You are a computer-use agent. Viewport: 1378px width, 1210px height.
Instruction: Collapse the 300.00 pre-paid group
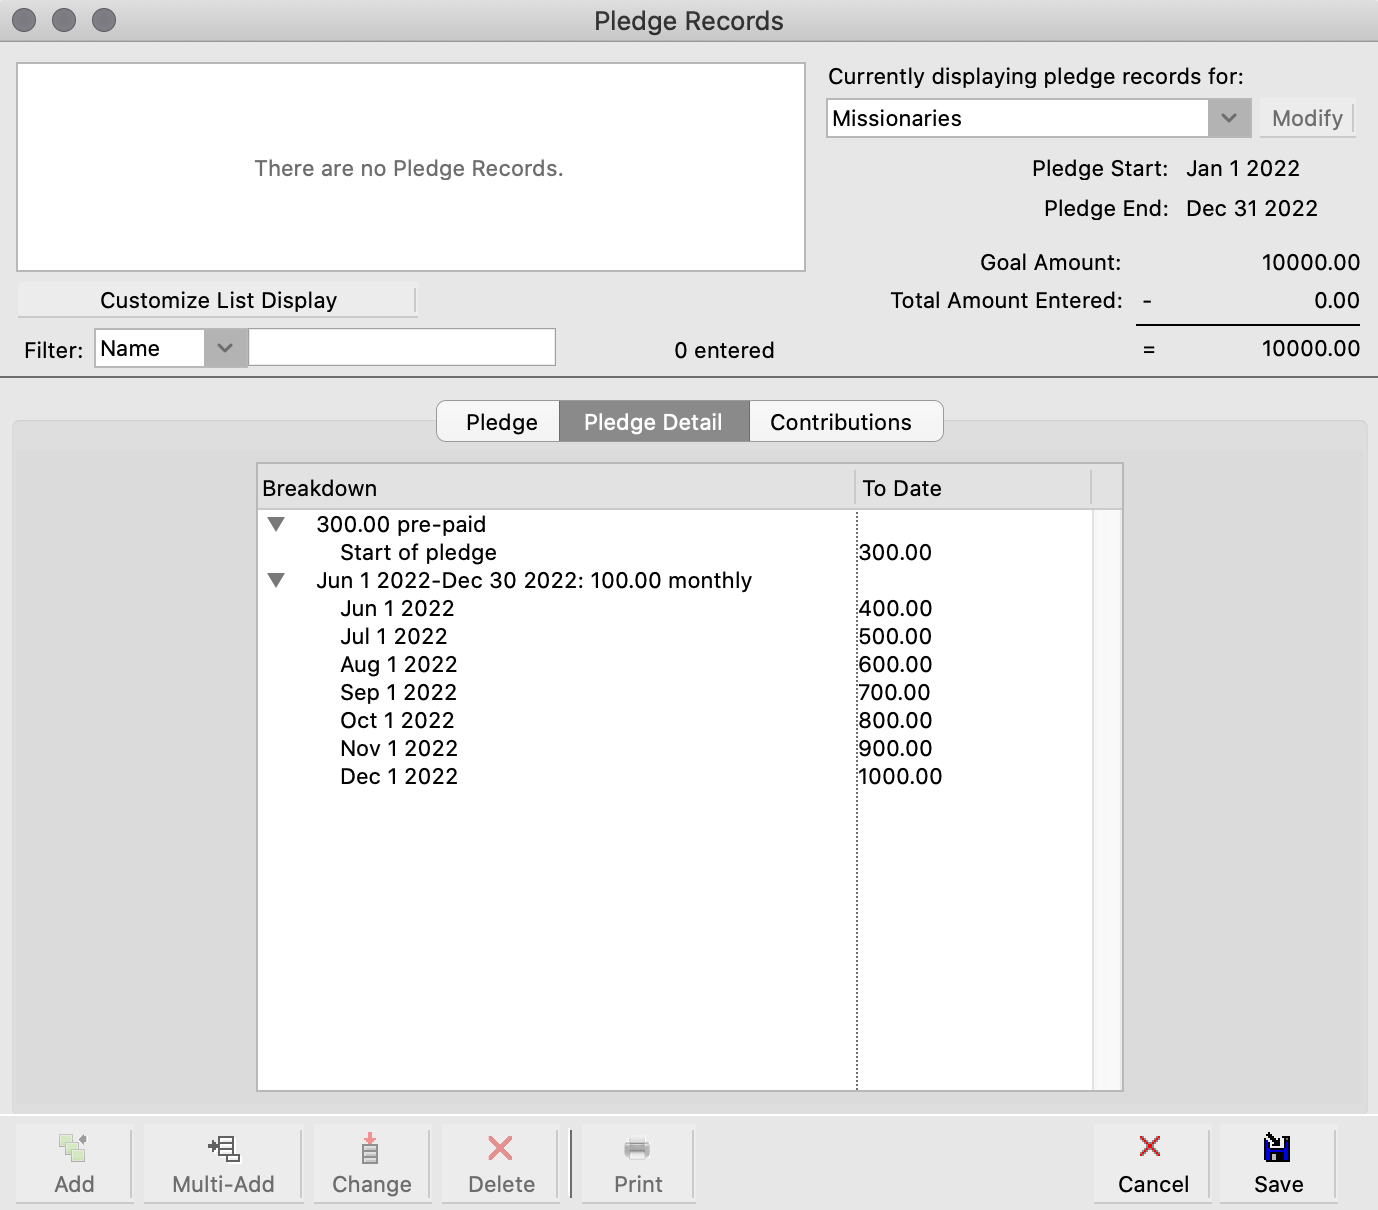pos(277,524)
